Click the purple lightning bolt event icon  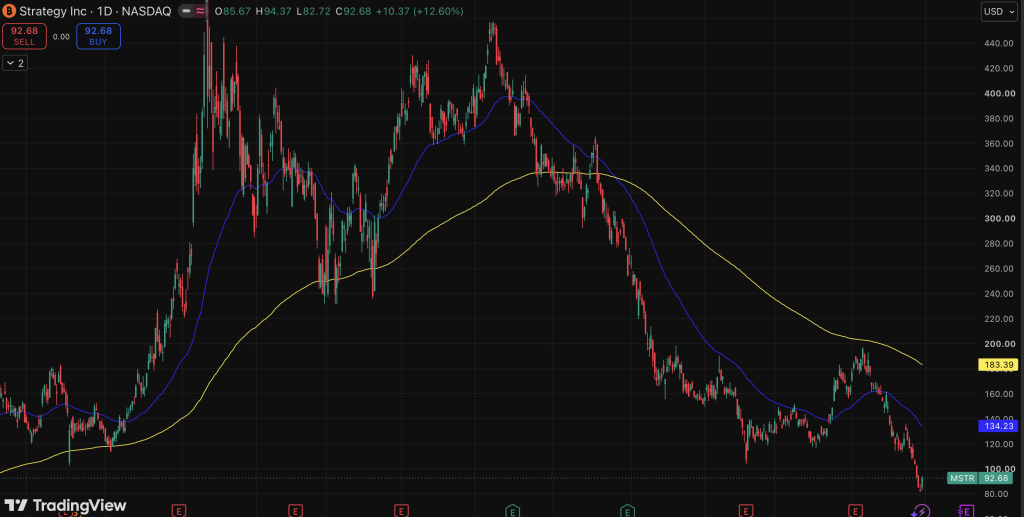(x=921, y=510)
